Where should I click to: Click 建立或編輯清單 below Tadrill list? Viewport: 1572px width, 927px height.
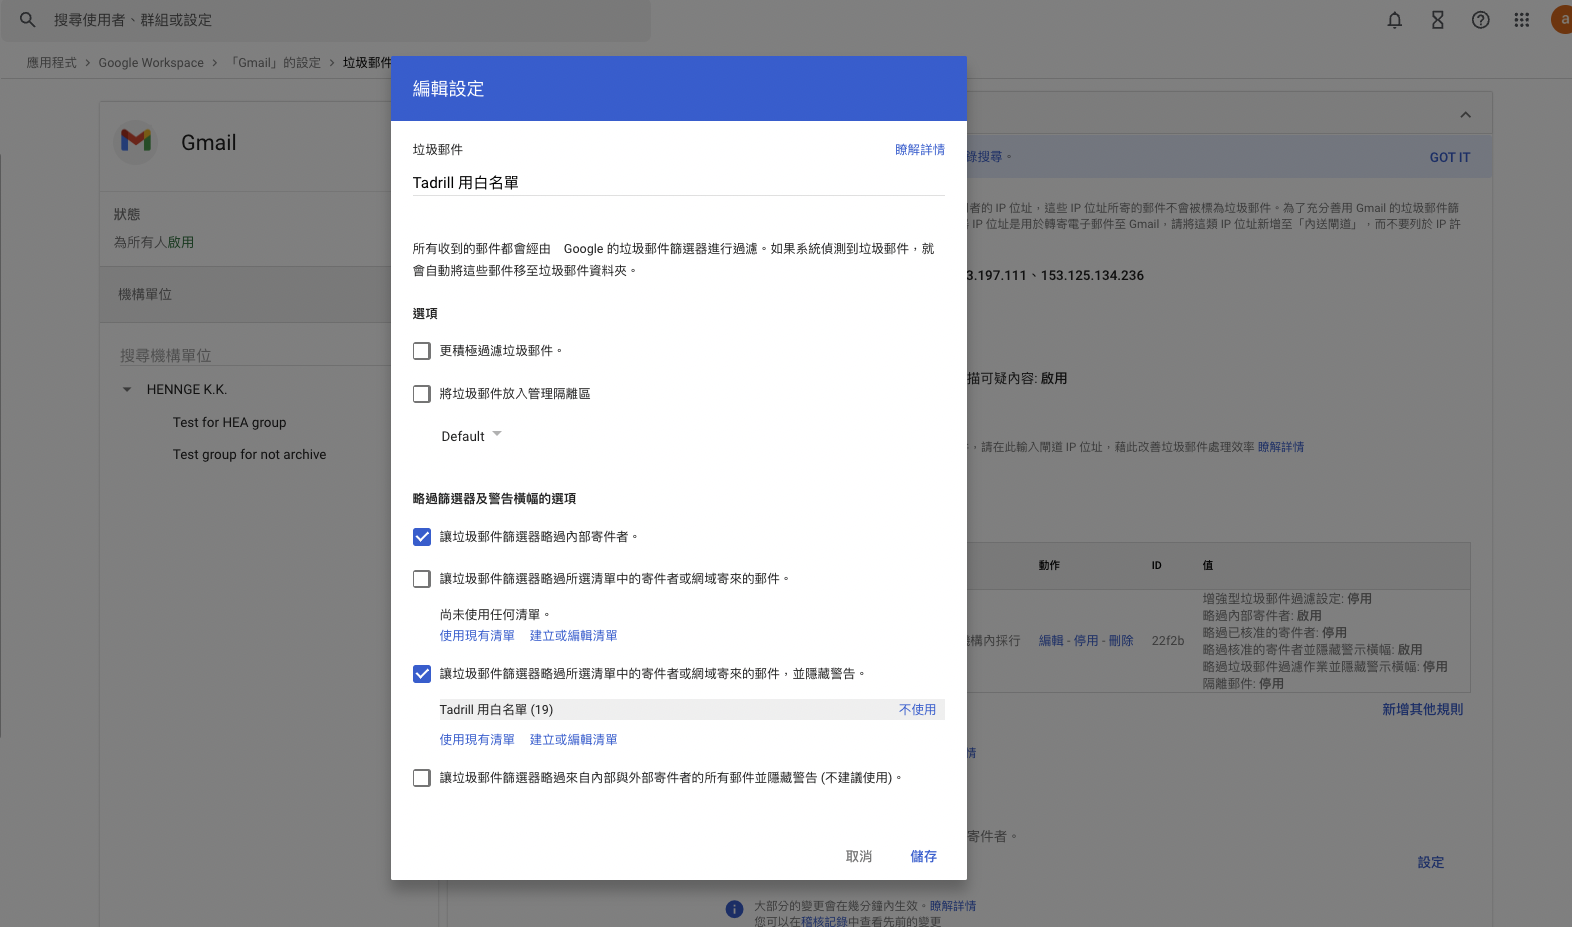pos(573,740)
